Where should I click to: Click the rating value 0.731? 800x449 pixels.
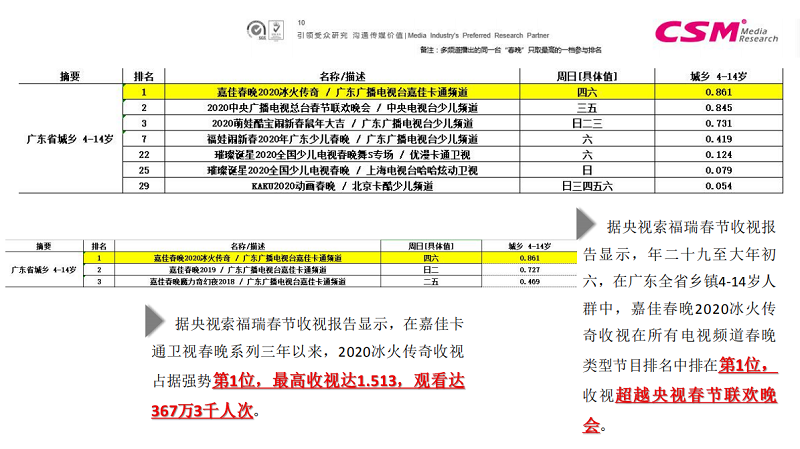(718, 123)
